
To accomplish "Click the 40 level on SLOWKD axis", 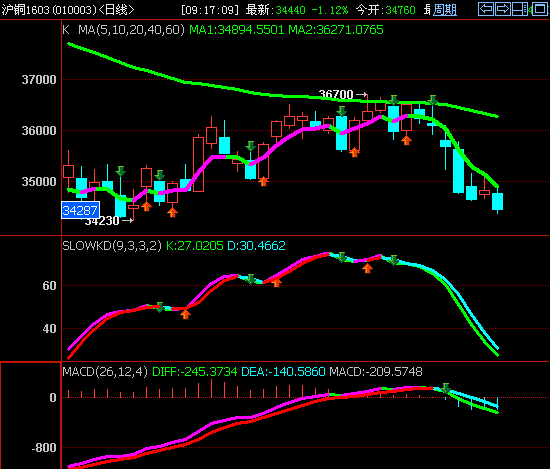I will (49, 329).
